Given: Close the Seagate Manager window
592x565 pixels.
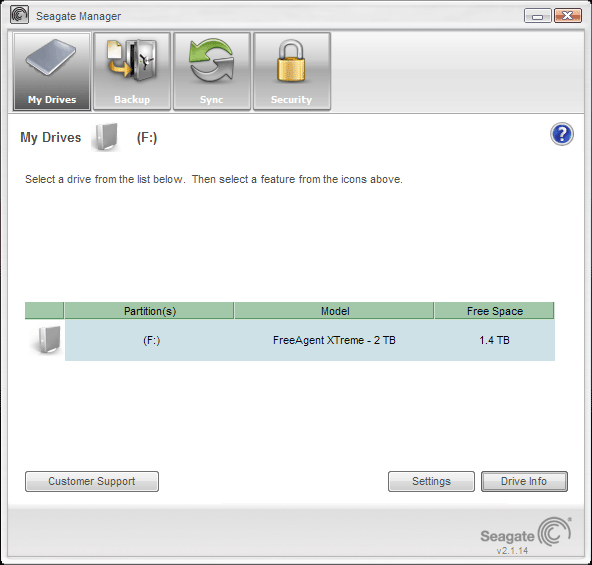Looking at the screenshot, I should coord(567,16).
